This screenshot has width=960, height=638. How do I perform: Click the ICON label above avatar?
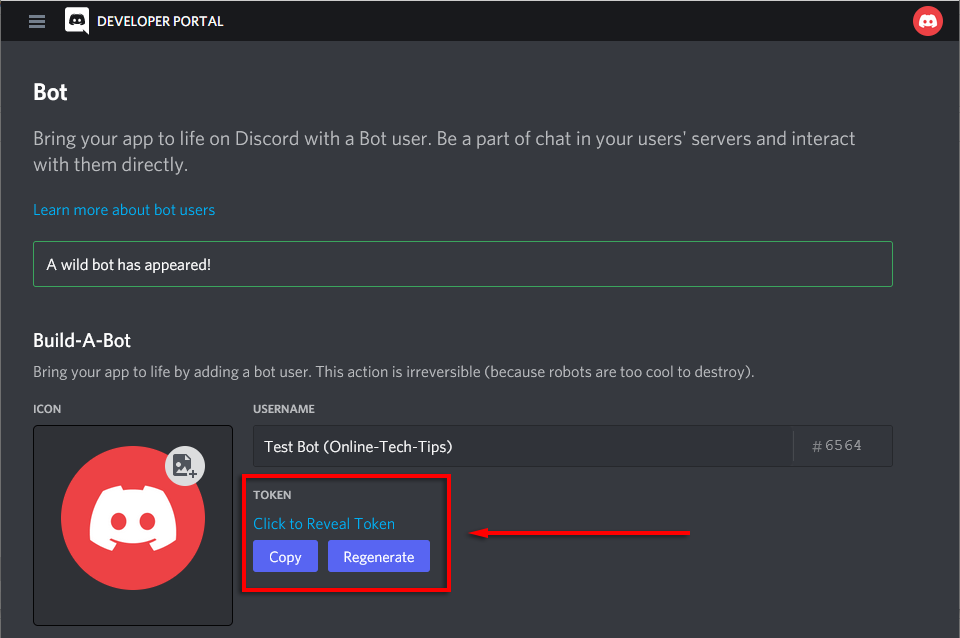[x=47, y=409]
